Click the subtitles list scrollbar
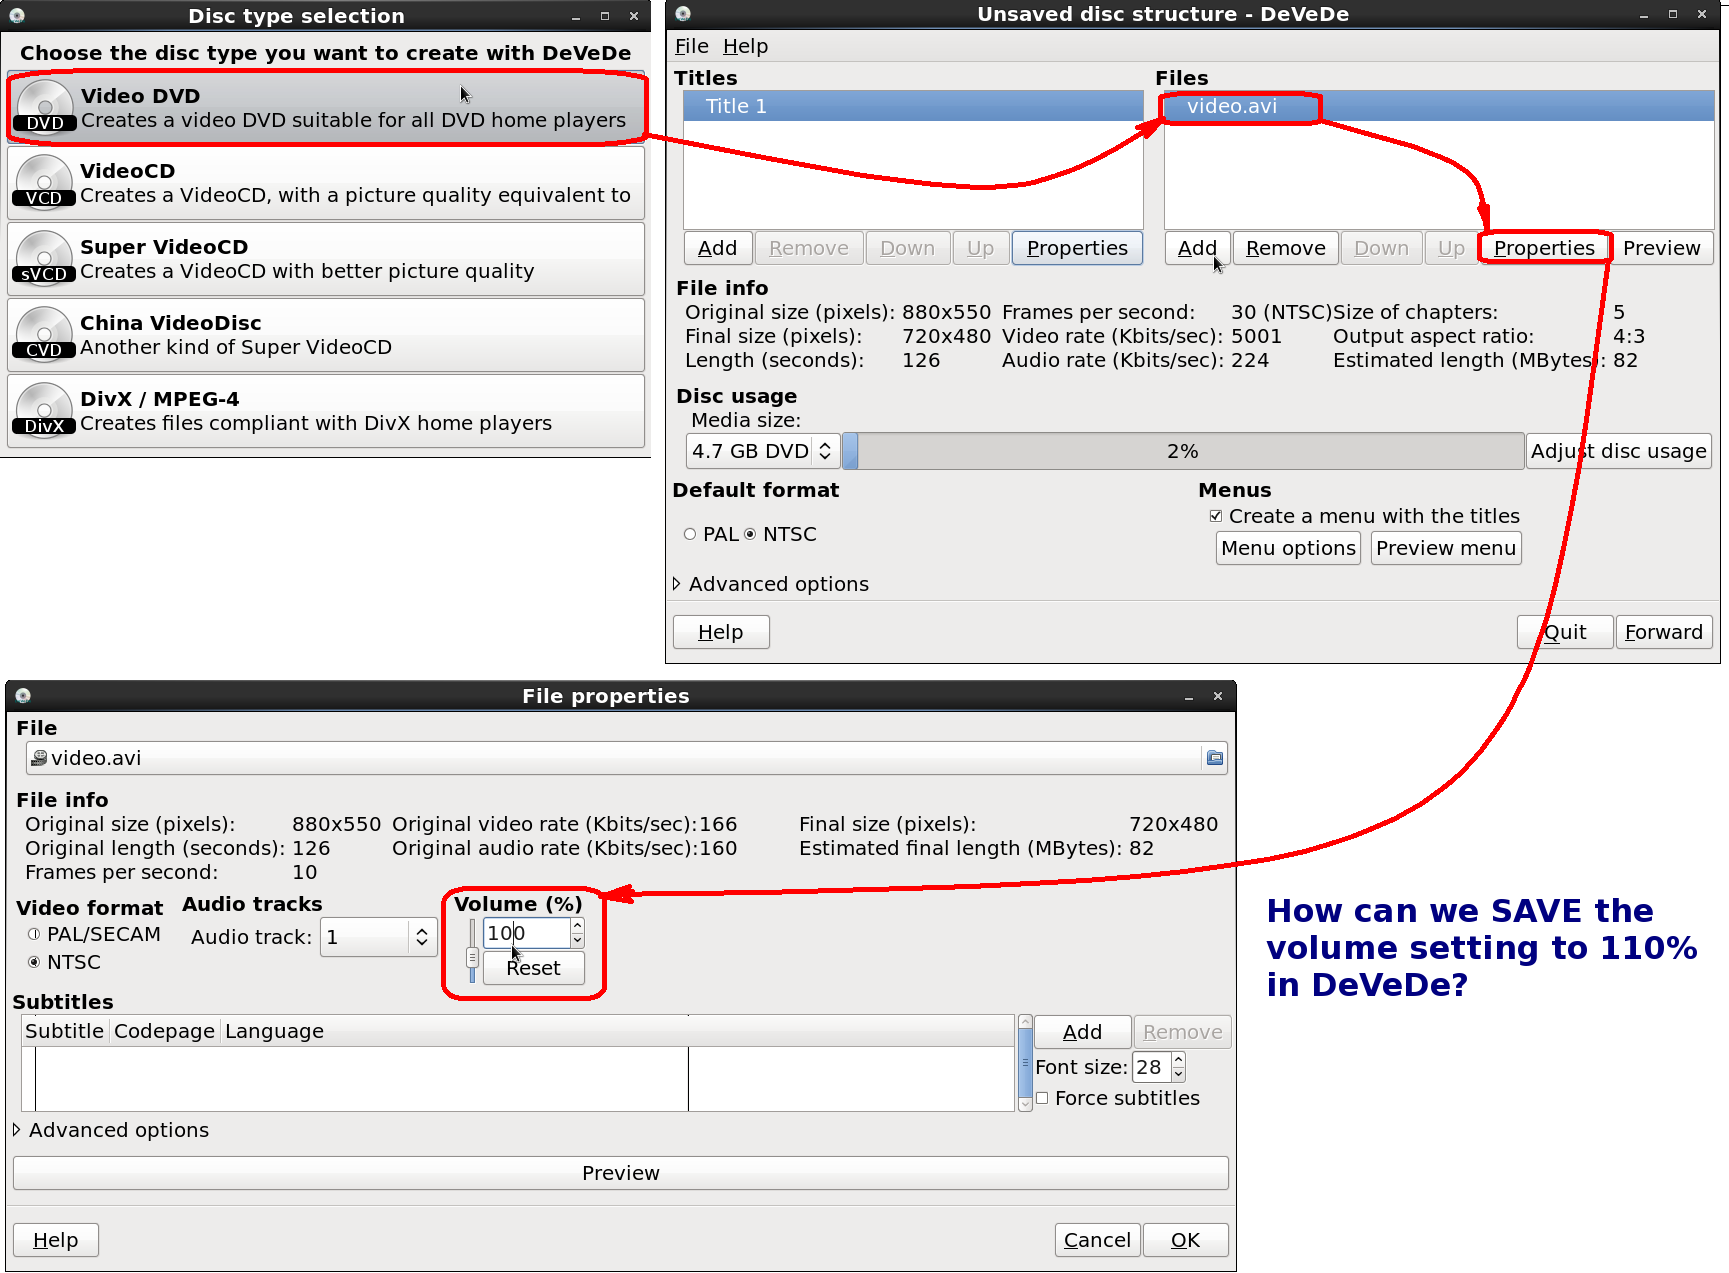The height and width of the screenshot is (1273, 1729). pyautogui.click(x=1025, y=1063)
